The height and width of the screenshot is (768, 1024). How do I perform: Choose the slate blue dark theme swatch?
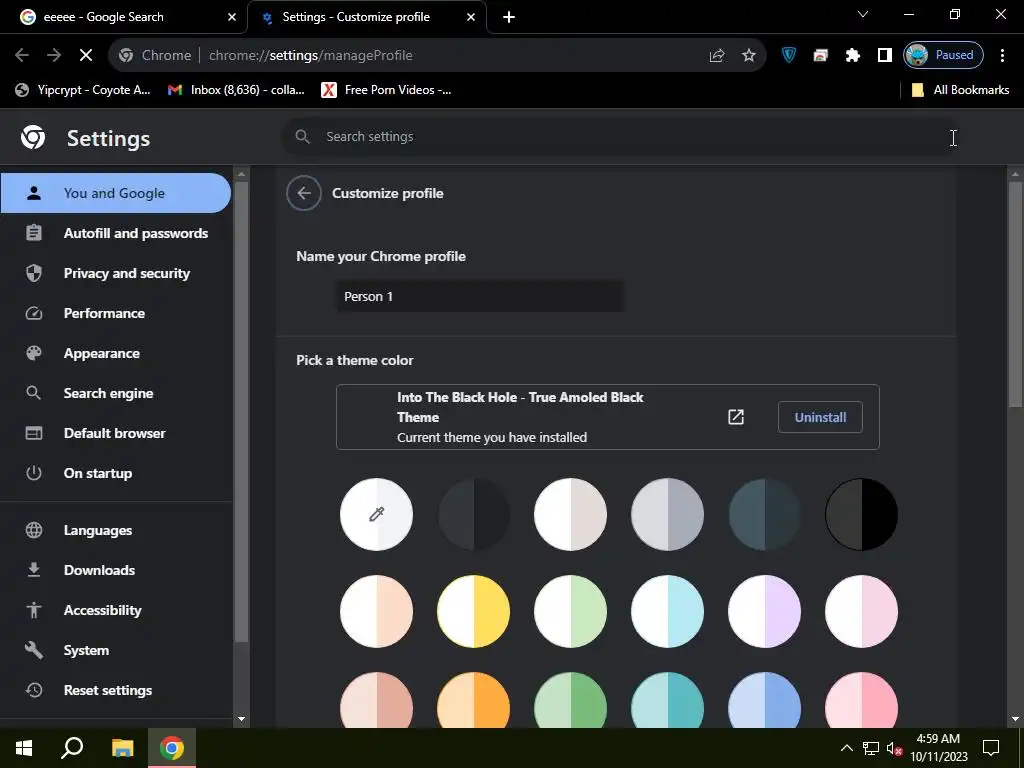tap(764, 515)
